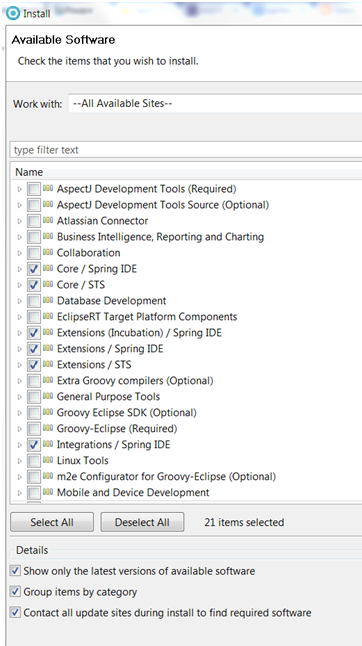The height and width of the screenshot is (646, 362).
Task: Click category icon beside Core / STS
Action: pos(48,285)
